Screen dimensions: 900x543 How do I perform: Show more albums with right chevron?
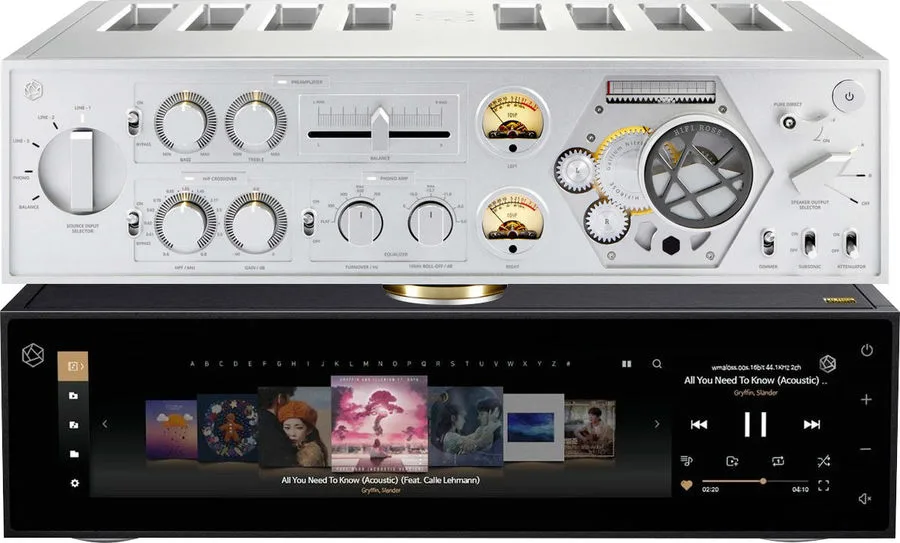(657, 424)
